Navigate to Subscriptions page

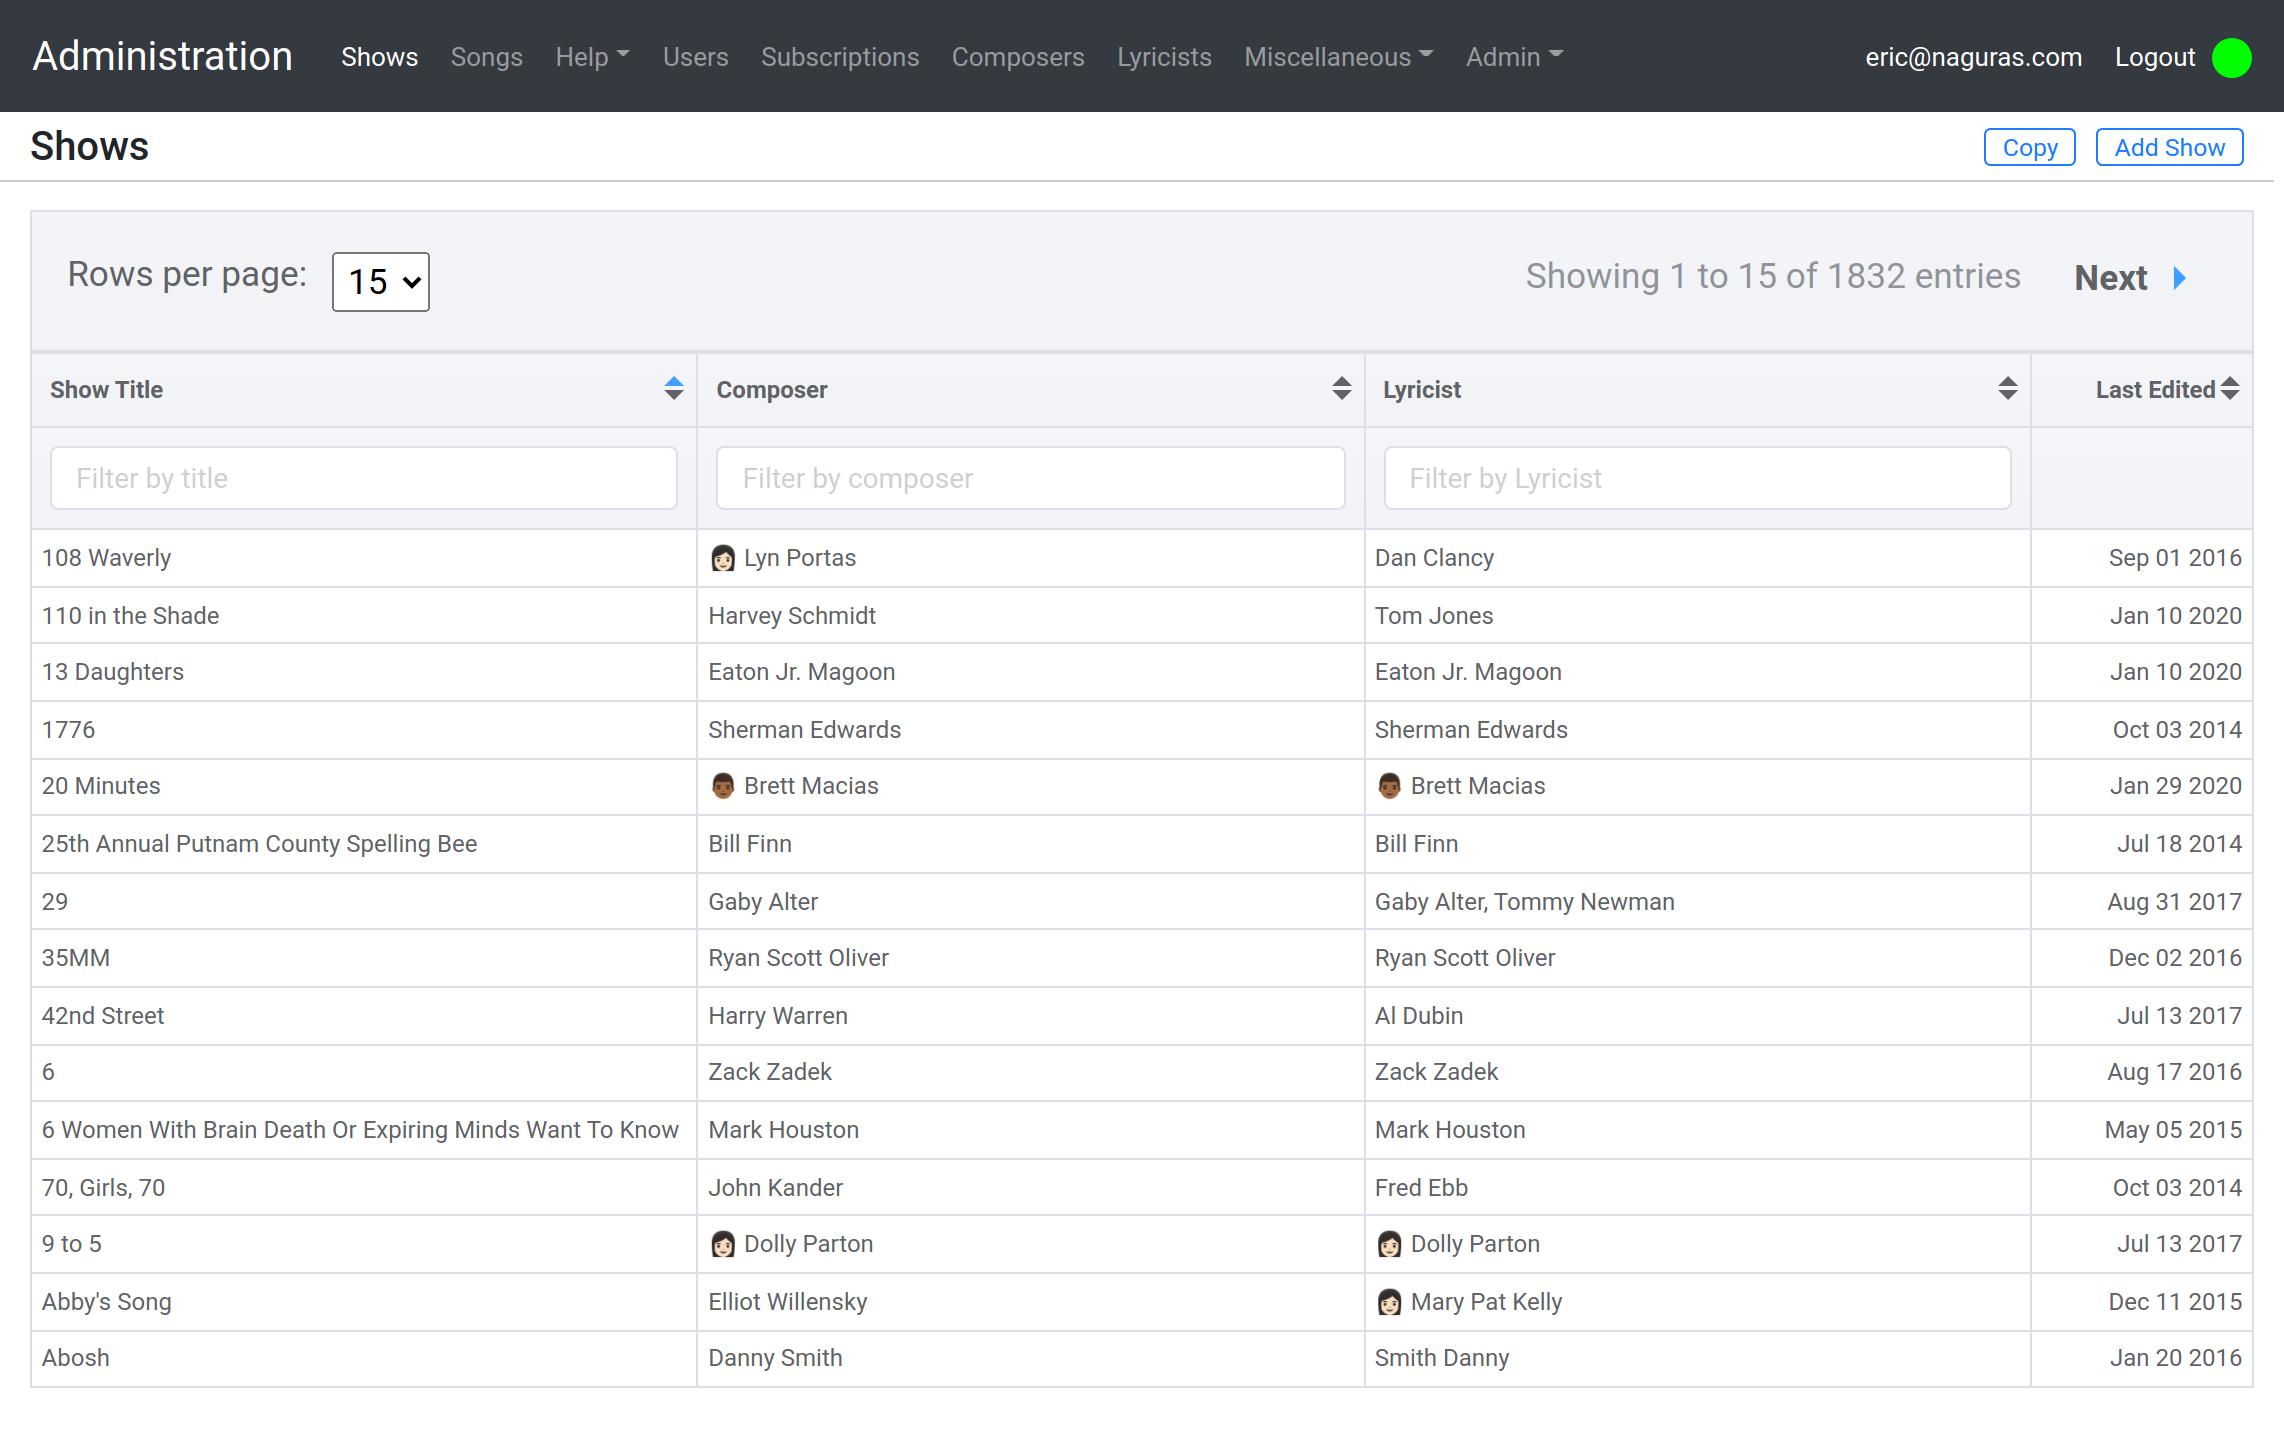pyautogui.click(x=839, y=57)
